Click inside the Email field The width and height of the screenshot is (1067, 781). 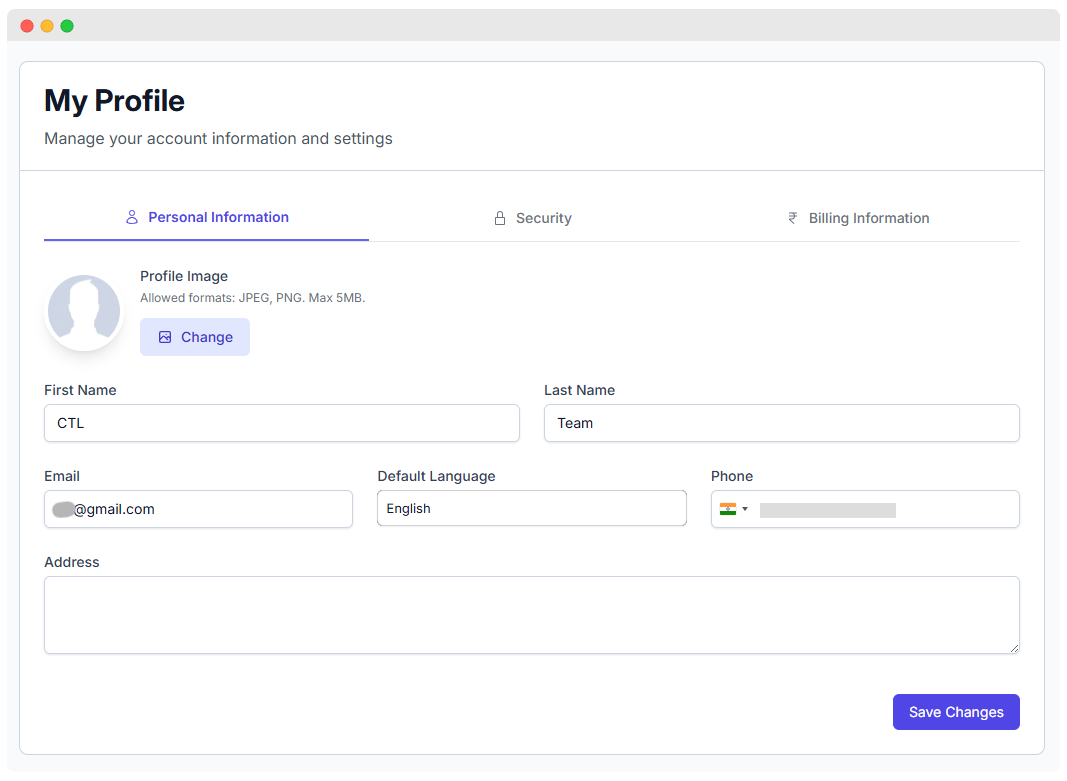click(198, 509)
